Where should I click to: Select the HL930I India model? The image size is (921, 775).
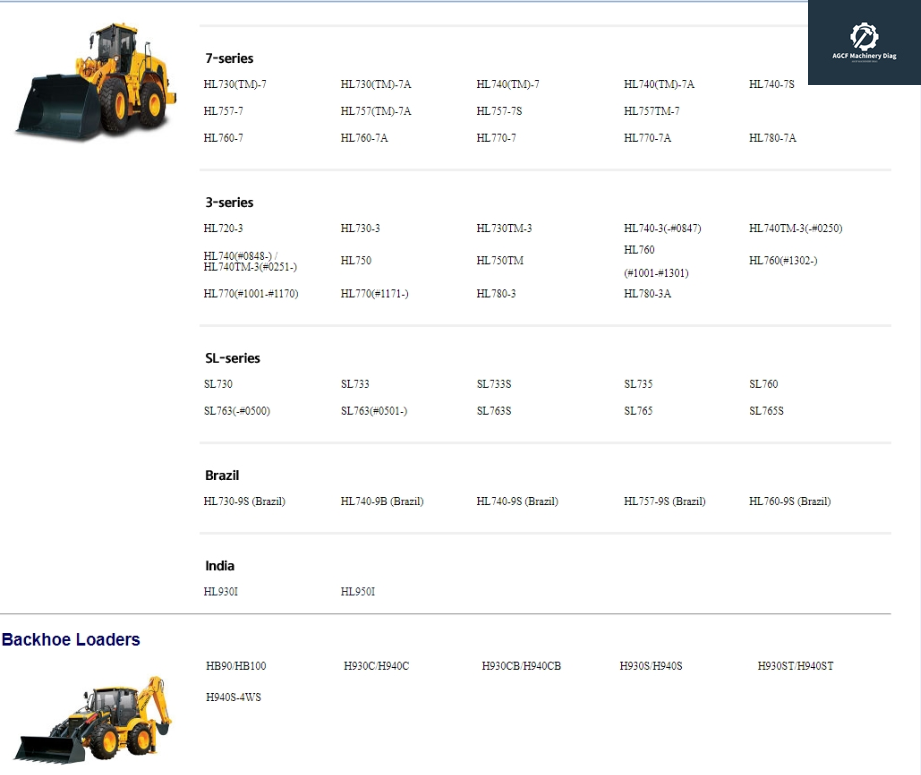tap(221, 591)
